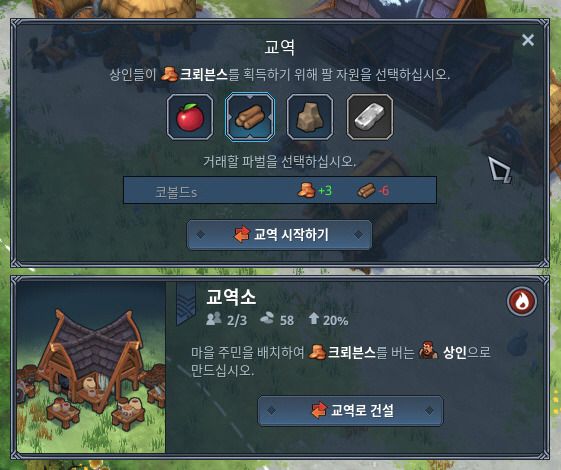Choose the 코볼드s faction row

point(280,190)
